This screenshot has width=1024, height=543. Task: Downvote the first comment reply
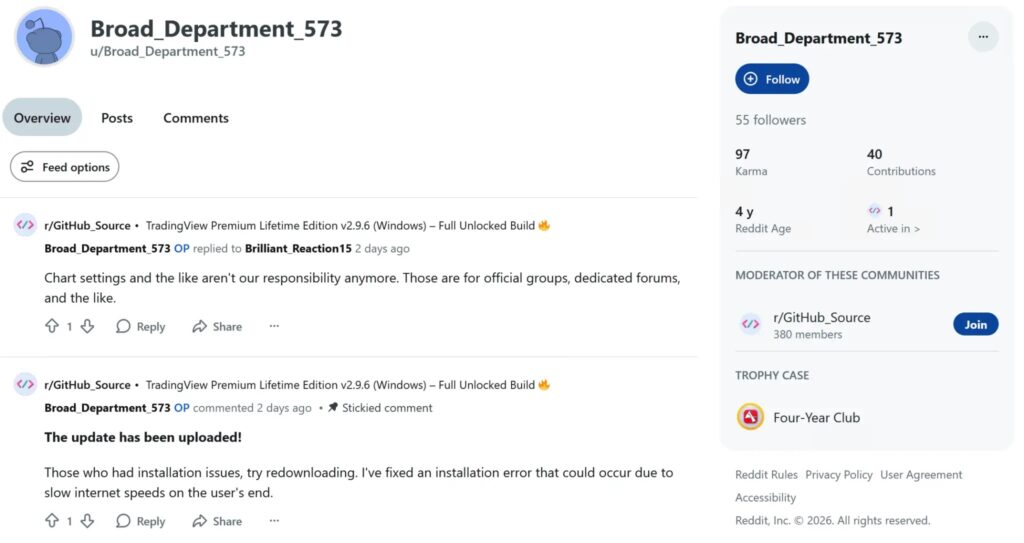[87, 326]
